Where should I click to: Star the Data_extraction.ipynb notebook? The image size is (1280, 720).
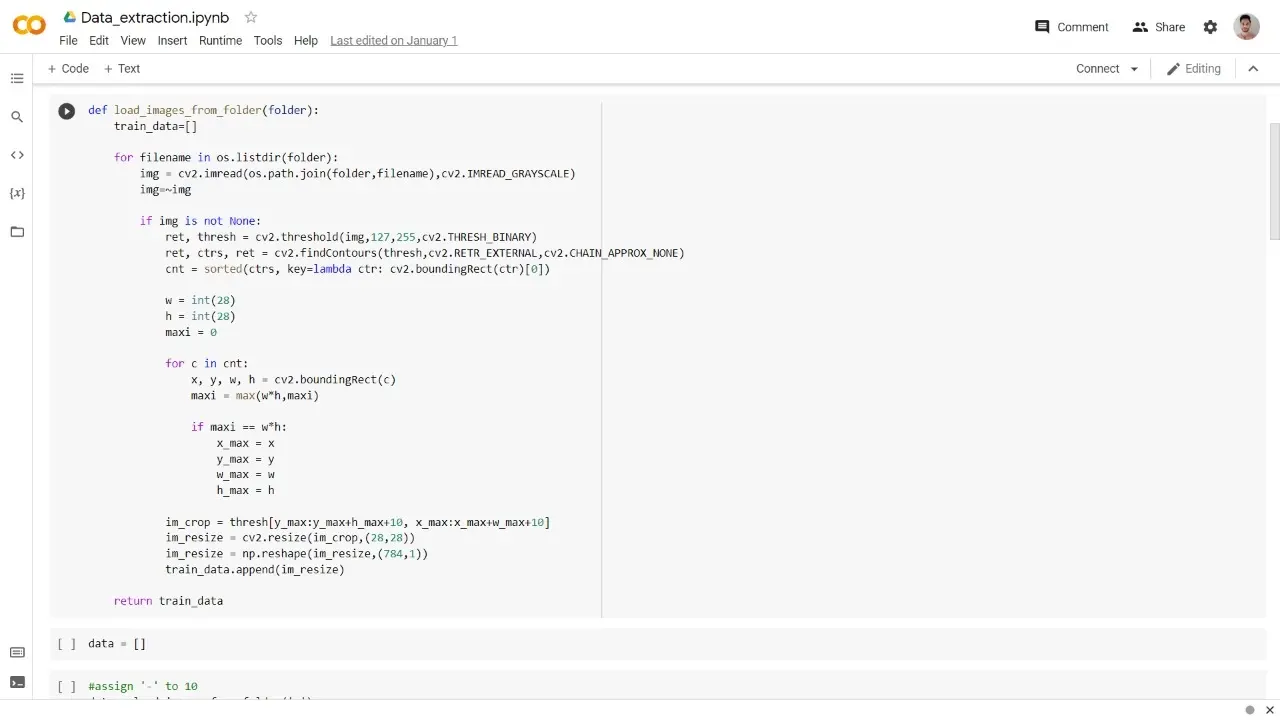(x=251, y=17)
